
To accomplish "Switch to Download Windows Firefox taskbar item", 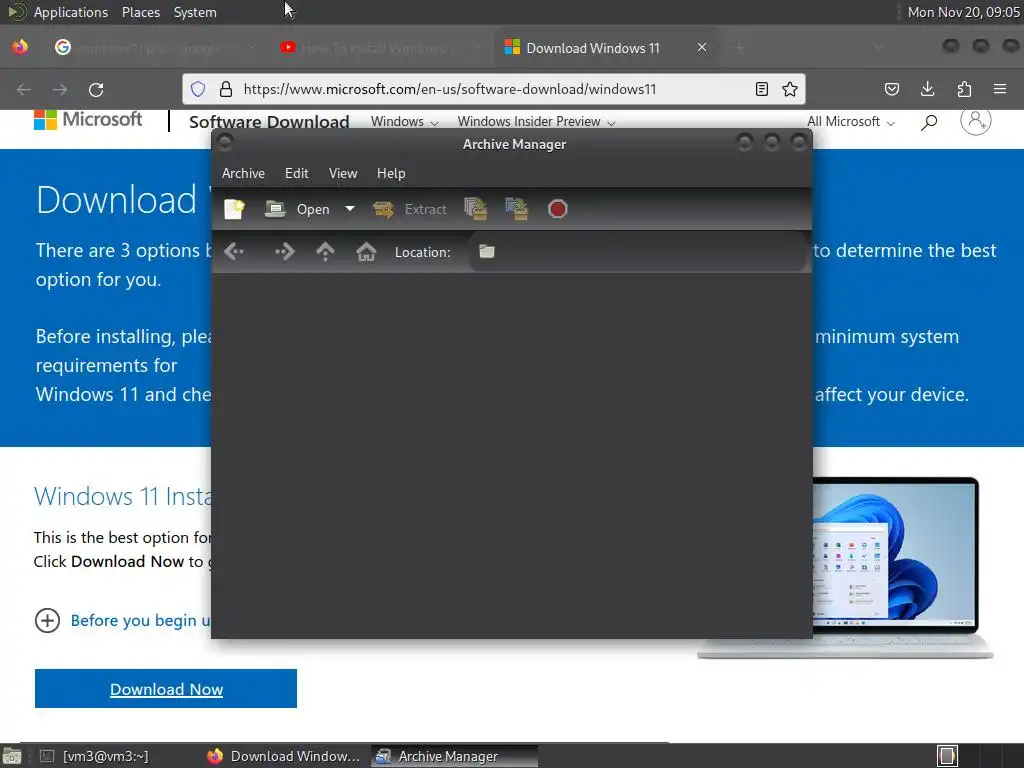I will point(283,756).
